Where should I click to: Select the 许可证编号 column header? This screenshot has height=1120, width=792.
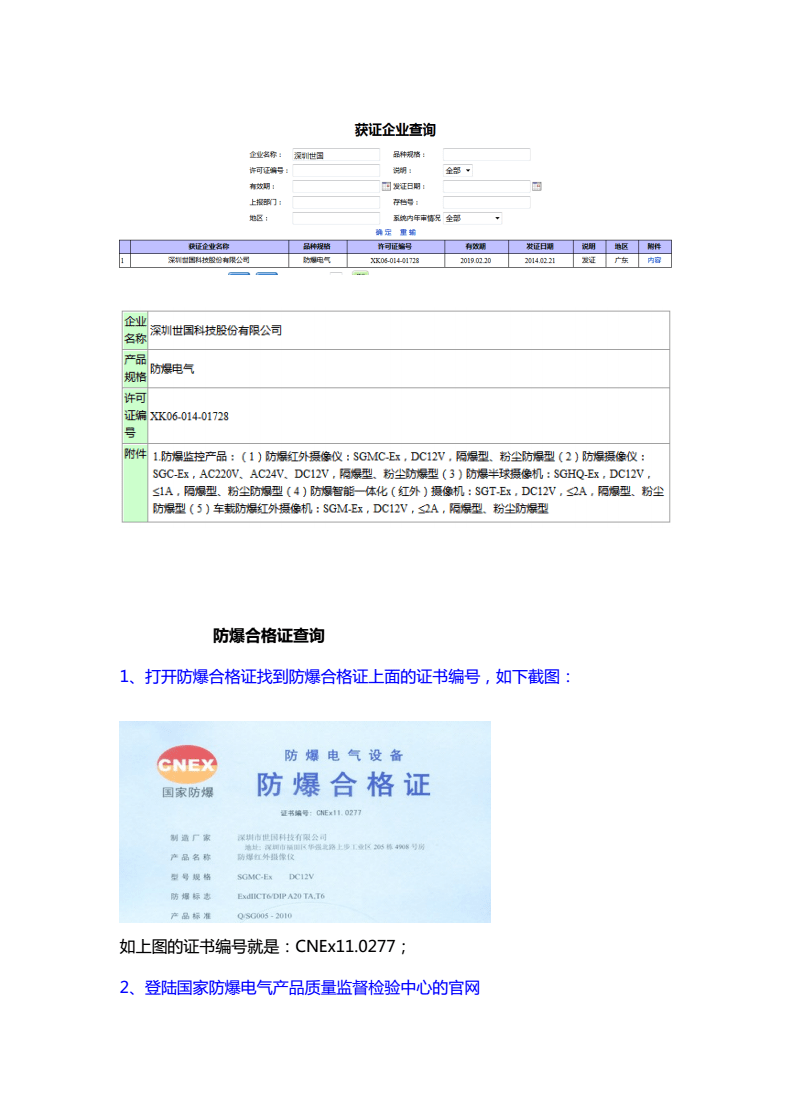[395, 246]
